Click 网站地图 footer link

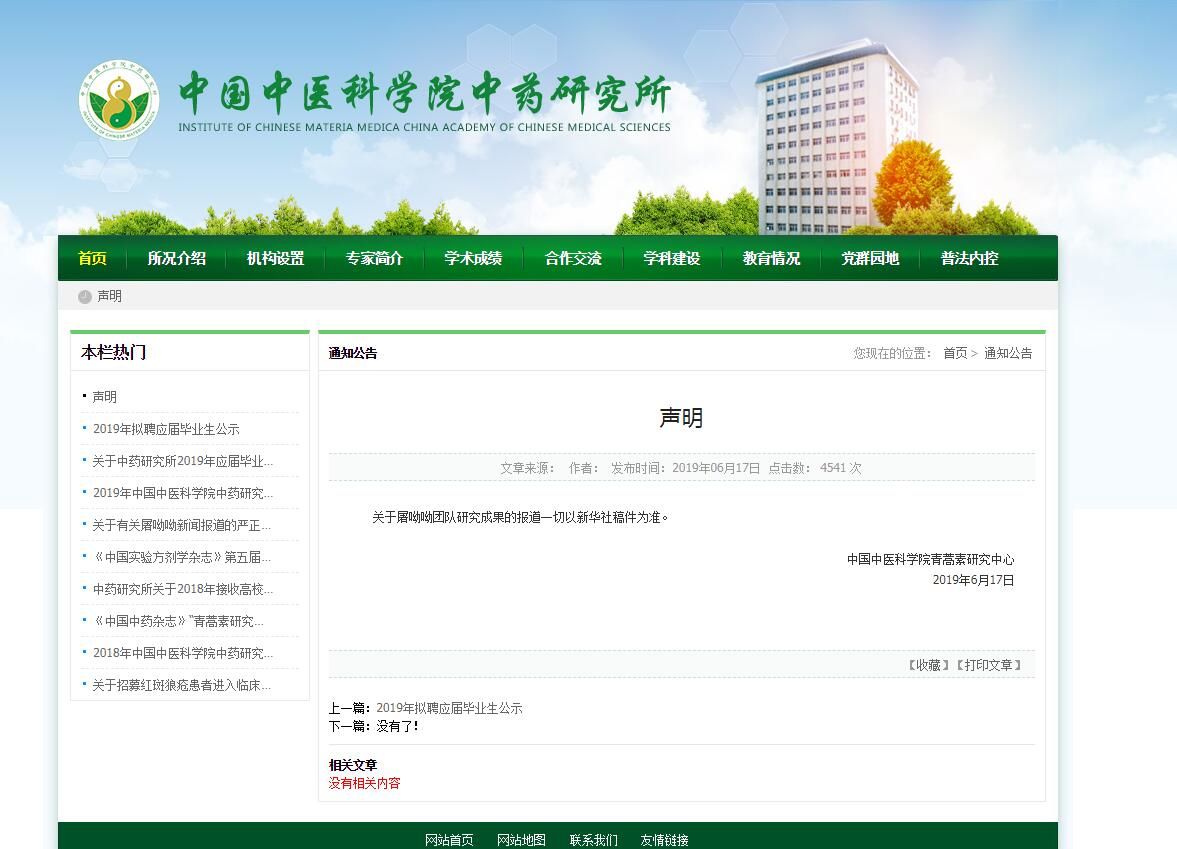[521, 840]
